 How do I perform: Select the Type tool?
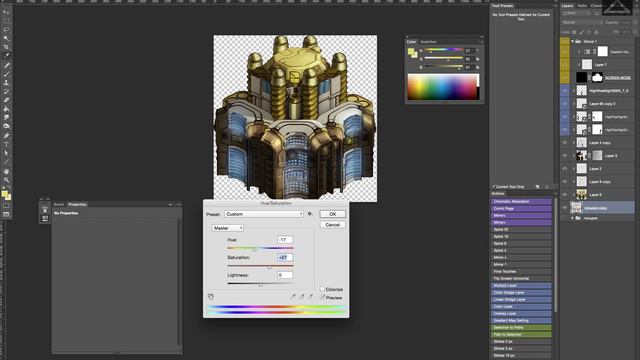pos(6,144)
